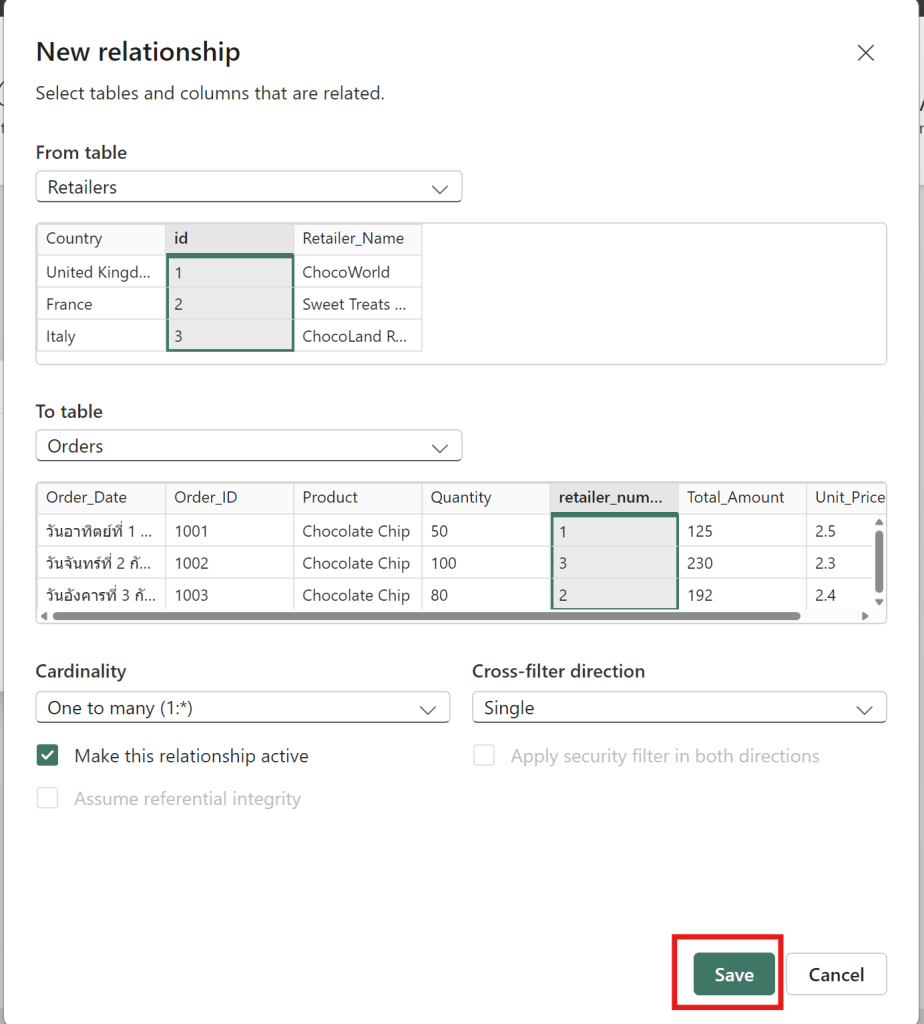Click the Orders horizontal scrollbar
The width and height of the screenshot is (924, 1024).
[x=425, y=616]
